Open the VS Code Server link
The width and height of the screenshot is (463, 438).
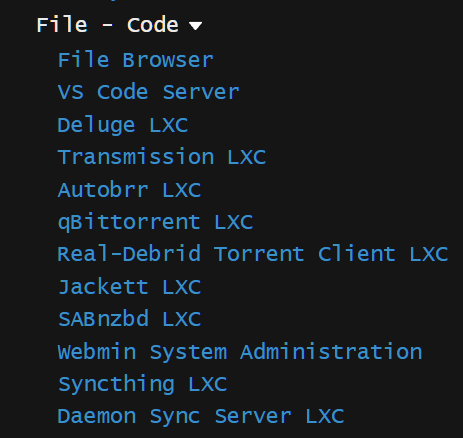pyautogui.click(x=148, y=92)
